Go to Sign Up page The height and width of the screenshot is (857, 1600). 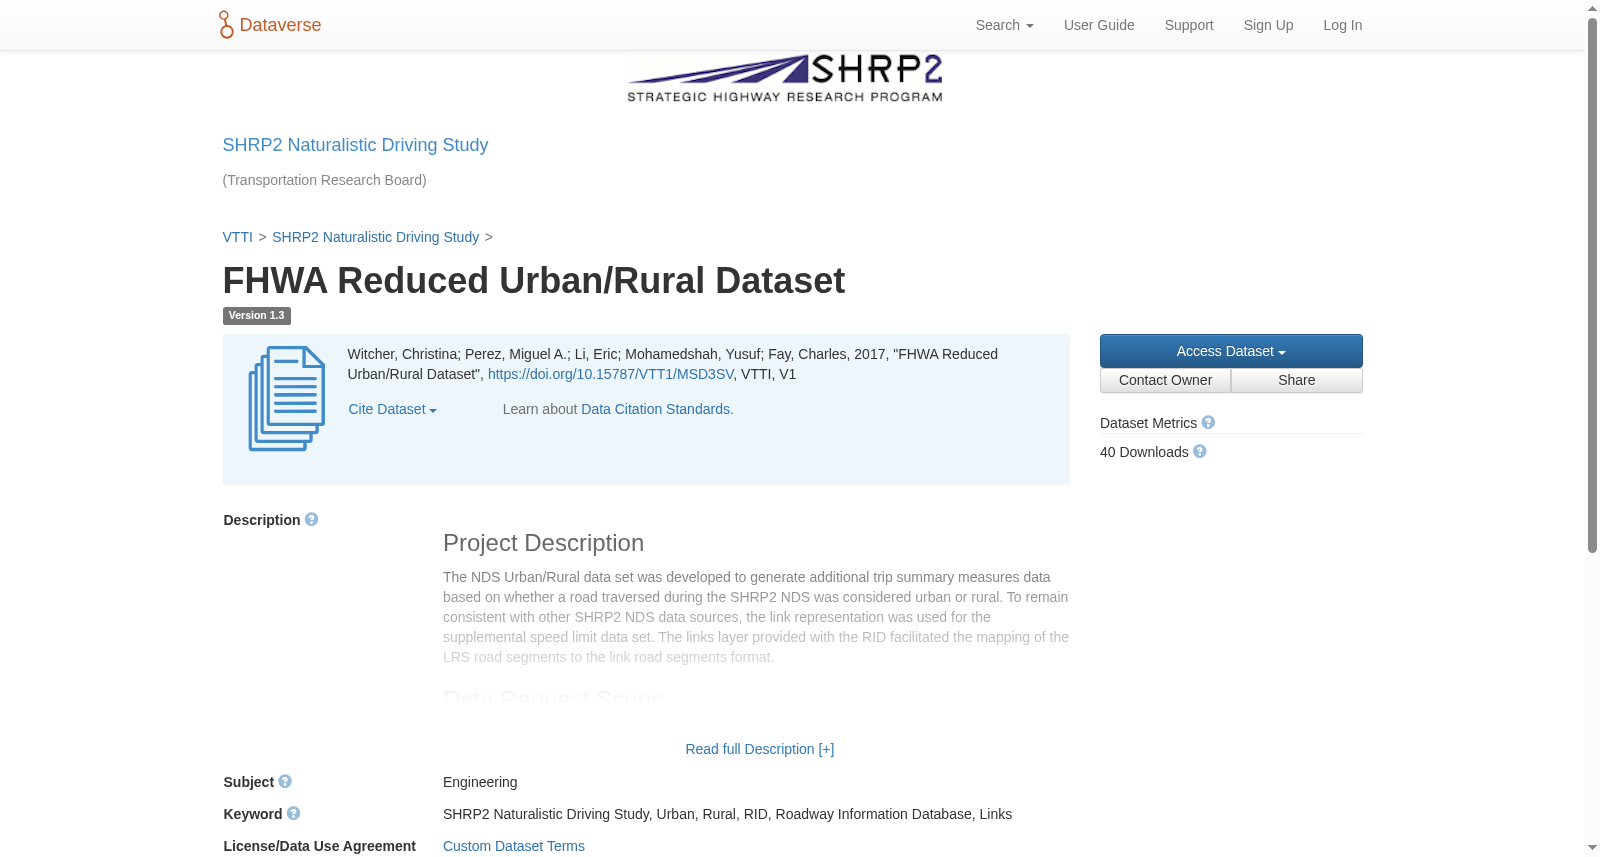pos(1268,25)
